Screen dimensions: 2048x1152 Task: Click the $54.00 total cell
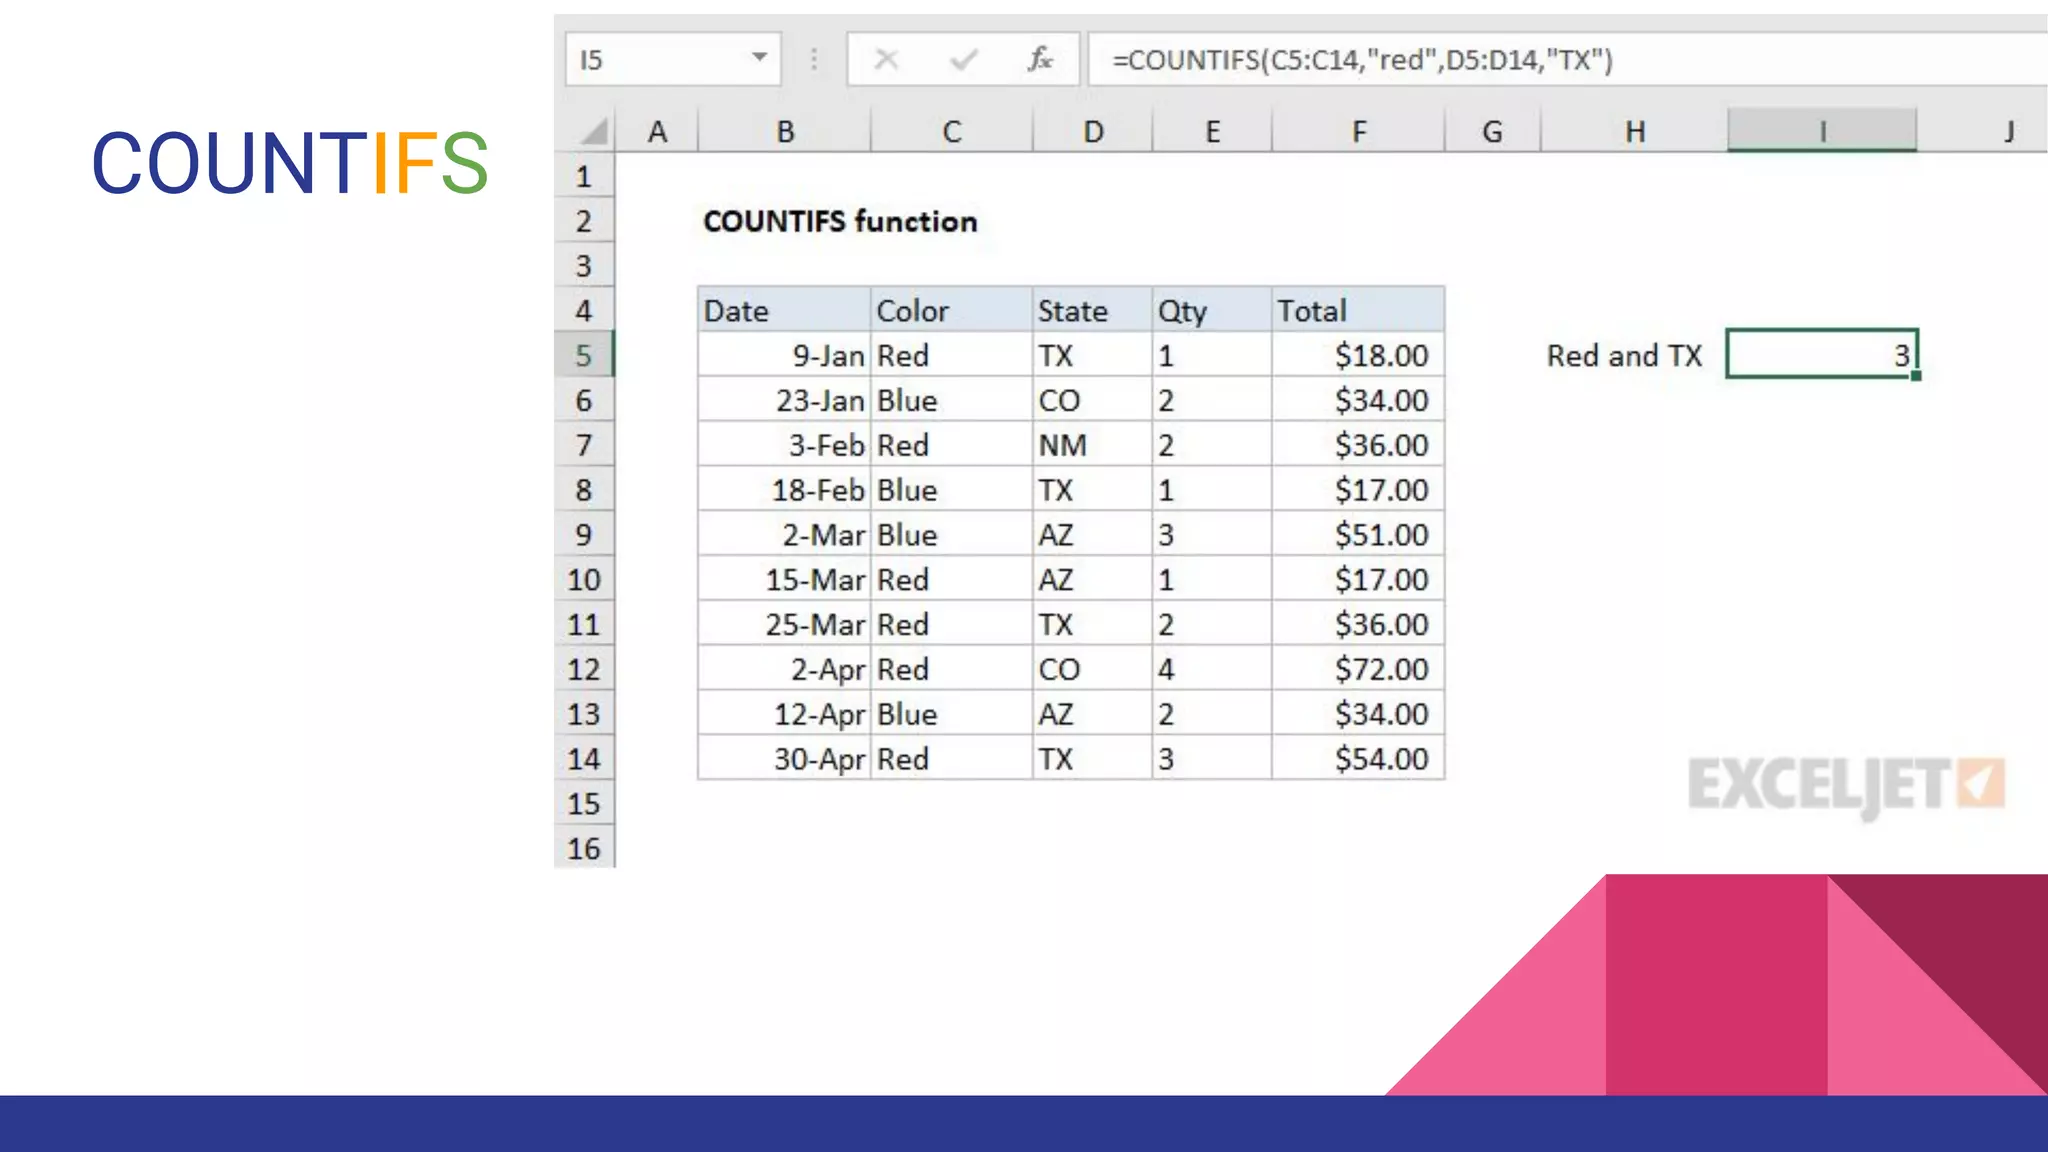pos(1359,758)
